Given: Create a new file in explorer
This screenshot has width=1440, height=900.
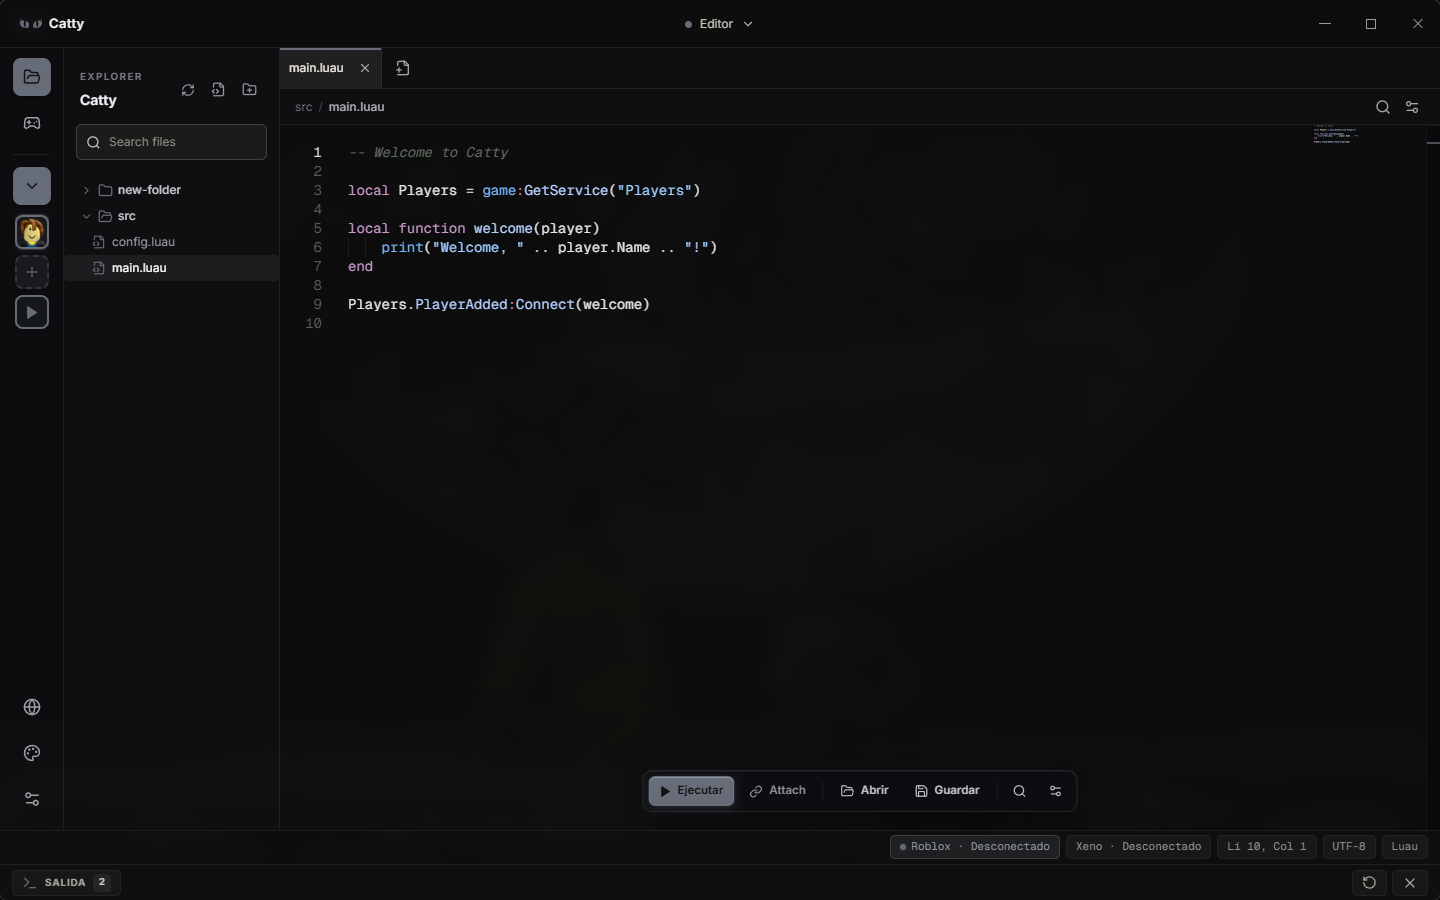Looking at the screenshot, I should click(x=218, y=90).
